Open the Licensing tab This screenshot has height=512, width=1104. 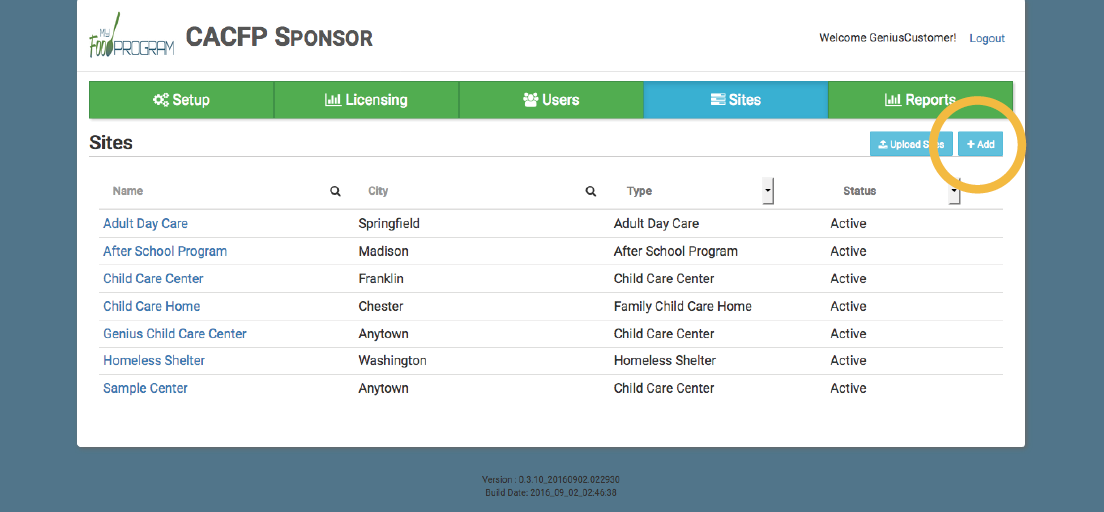366,100
